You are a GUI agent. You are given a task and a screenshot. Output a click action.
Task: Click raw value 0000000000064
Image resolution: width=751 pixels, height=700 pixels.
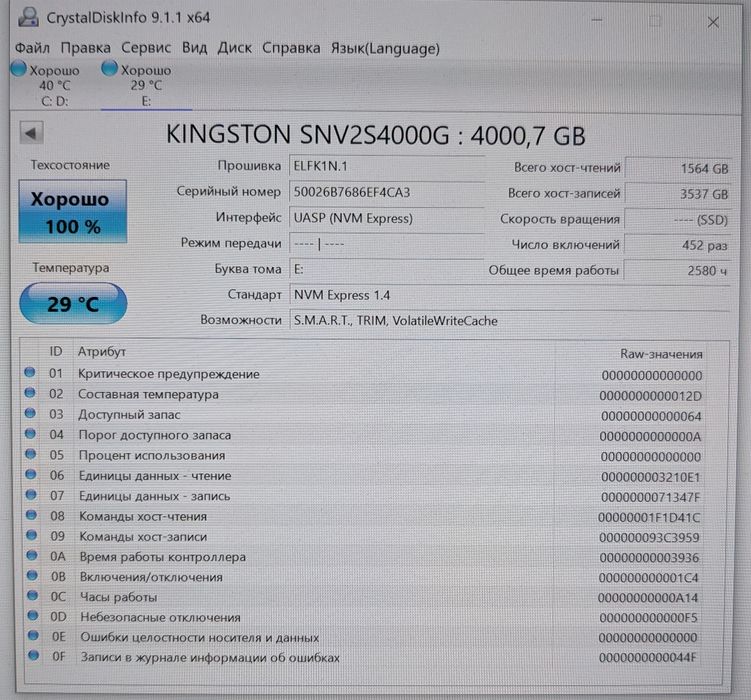(651, 416)
